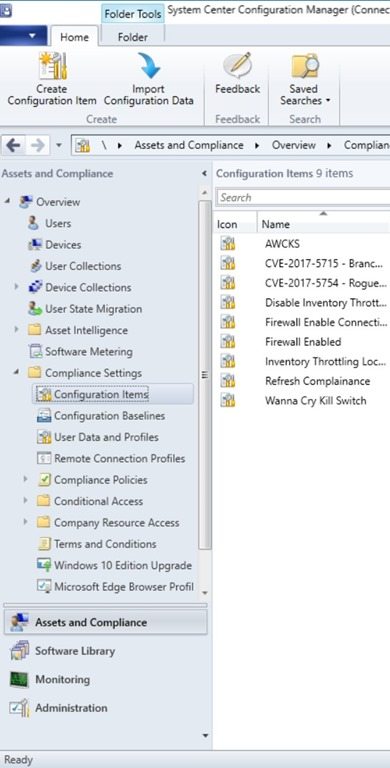
Task: Click Overview in the breadcrumb path
Action: pyautogui.click(x=293, y=145)
